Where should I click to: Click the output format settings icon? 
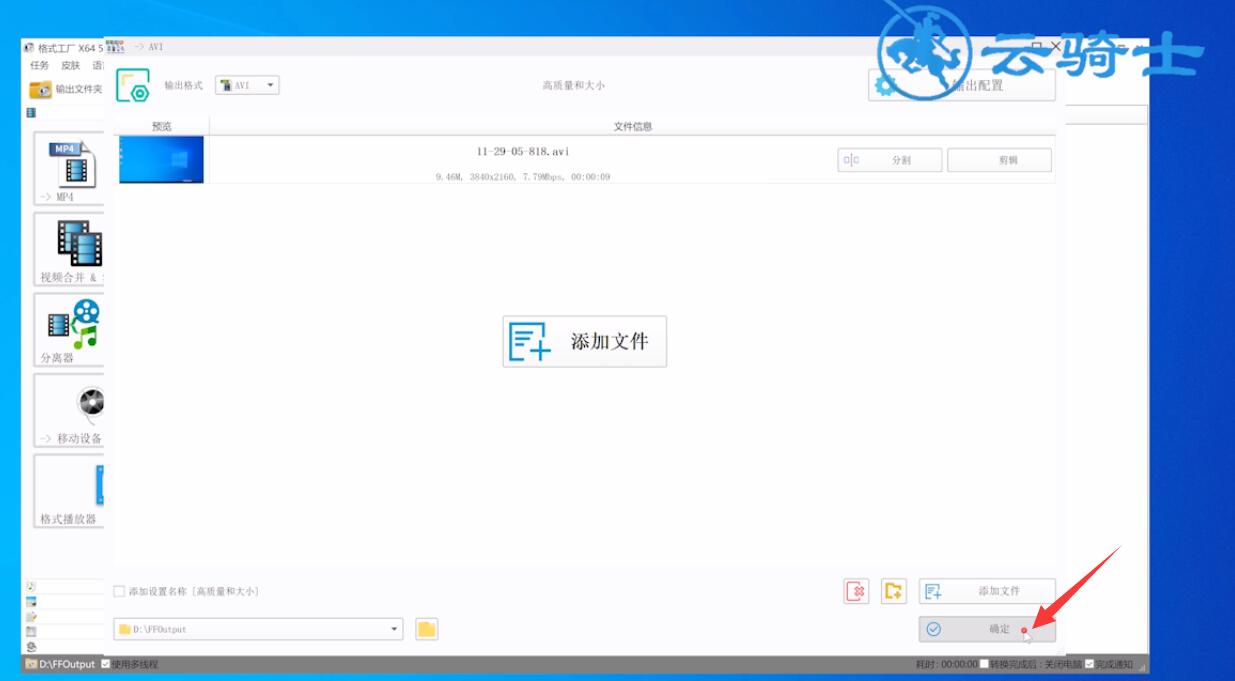coord(133,86)
